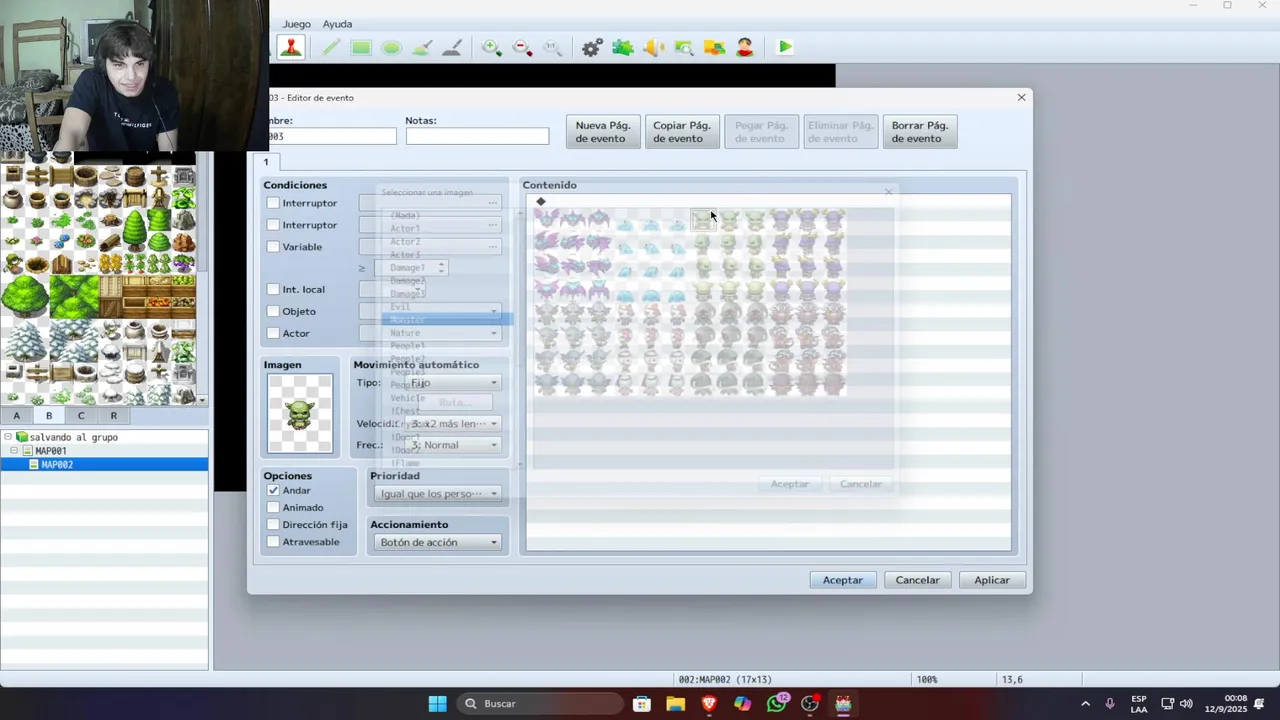Click the Zoom In magnifier icon
This screenshot has width=1280, height=720.
(x=492, y=47)
